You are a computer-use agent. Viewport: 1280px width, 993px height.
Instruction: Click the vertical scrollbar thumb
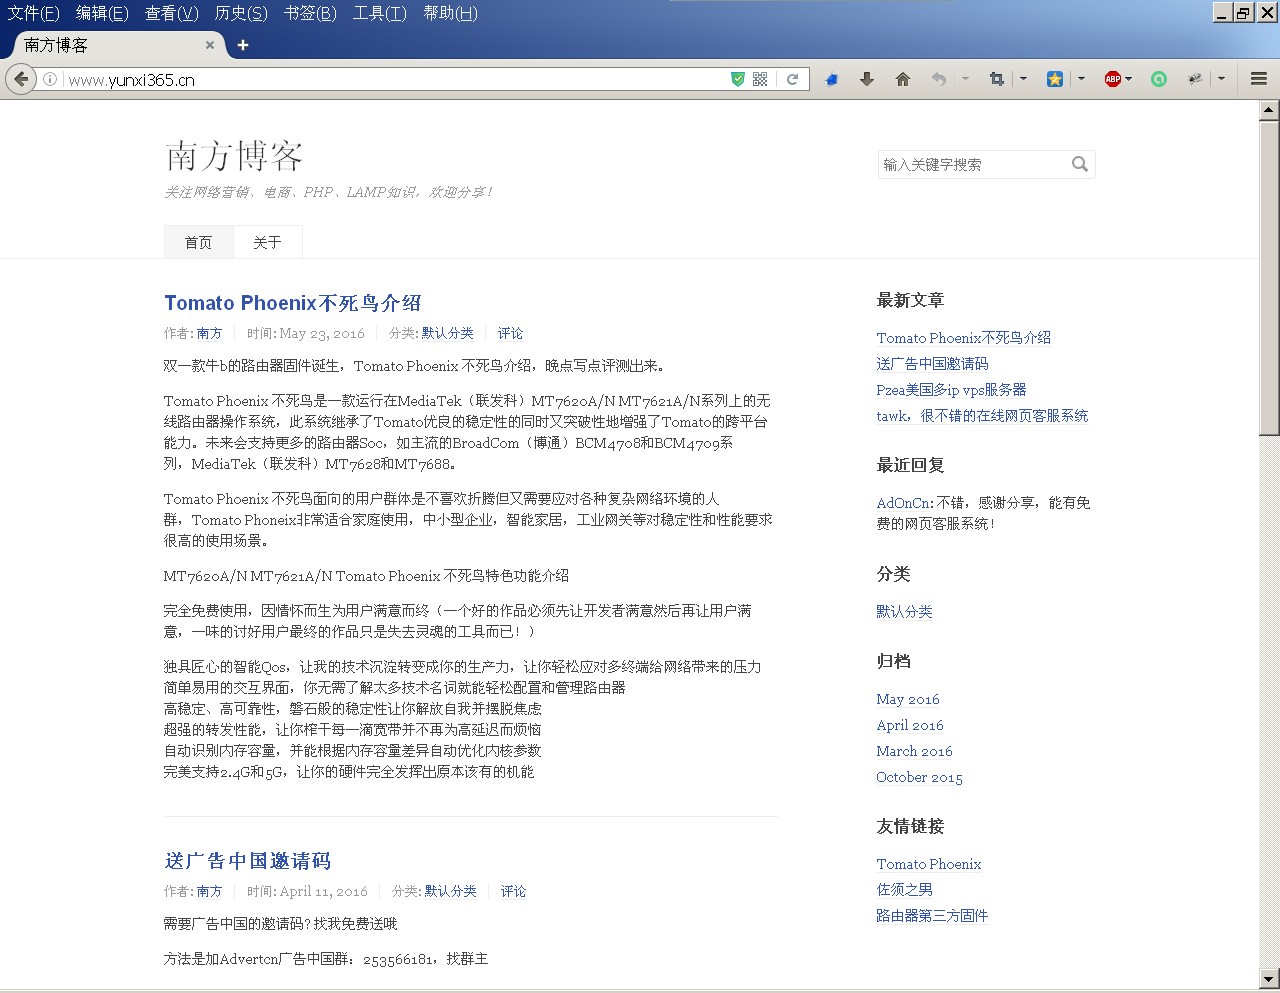(1269, 277)
